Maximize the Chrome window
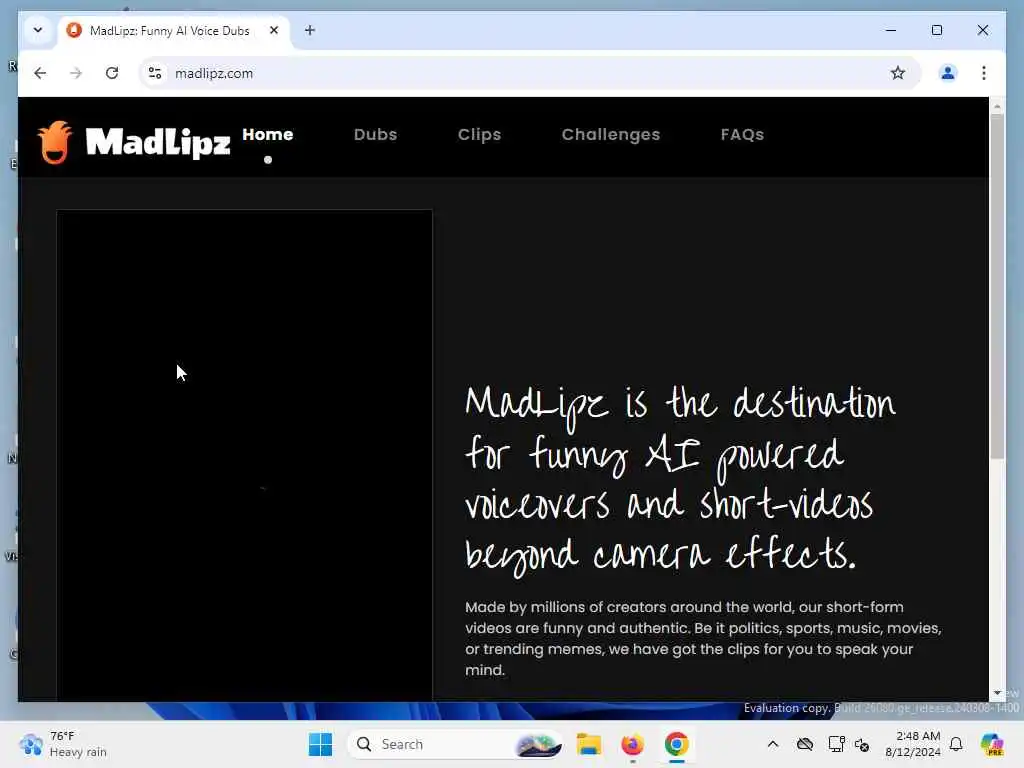The width and height of the screenshot is (1024, 768). click(936, 30)
